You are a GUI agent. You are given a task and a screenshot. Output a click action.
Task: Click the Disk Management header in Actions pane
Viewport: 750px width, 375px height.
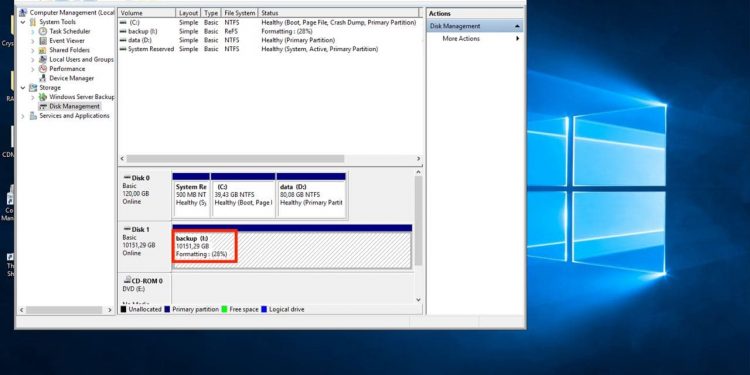tap(474, 26)
